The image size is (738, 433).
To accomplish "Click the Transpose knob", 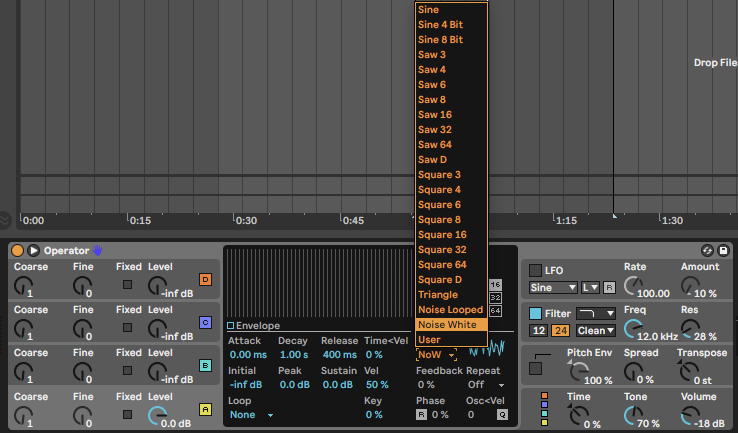I will click(x=690, y=372).
